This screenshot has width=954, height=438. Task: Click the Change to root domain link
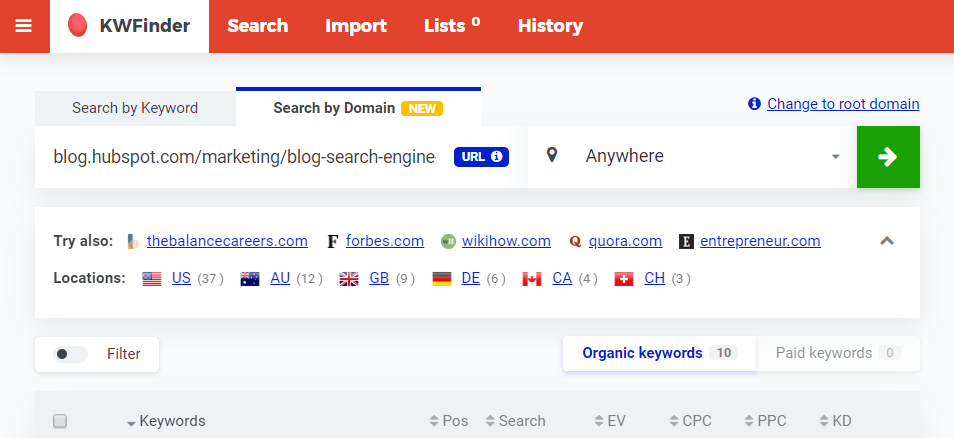point(843,104)
